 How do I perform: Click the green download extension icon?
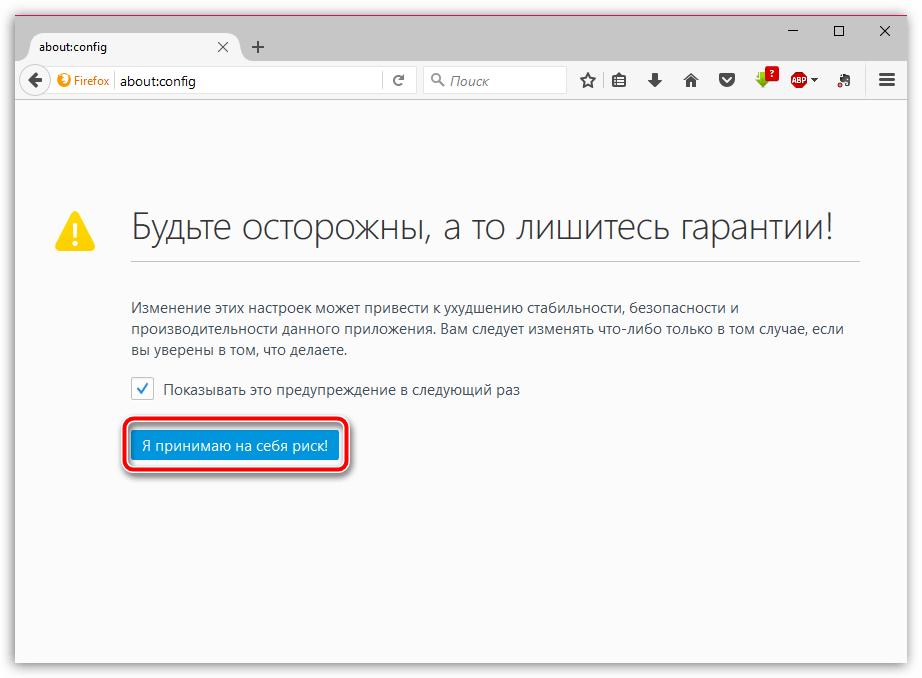[x=763, y=81]
